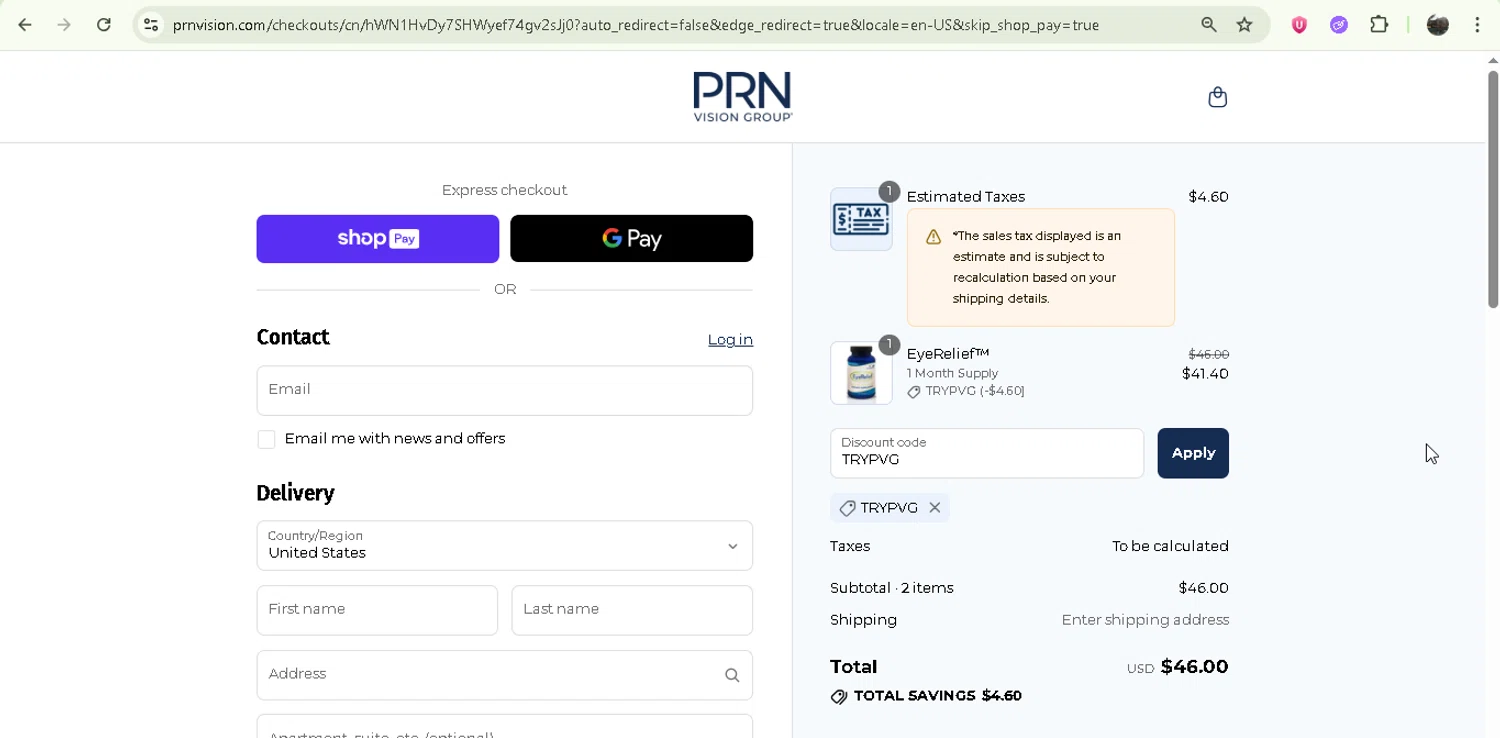Open the browser profile avatar
1500x738 pixels.
[1438, 25]
